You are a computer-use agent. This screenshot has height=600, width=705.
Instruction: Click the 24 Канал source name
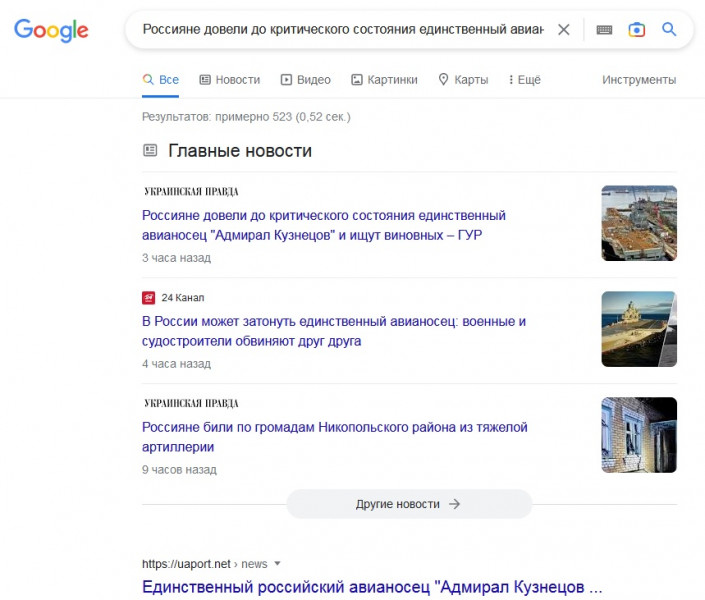coord(183,298)
